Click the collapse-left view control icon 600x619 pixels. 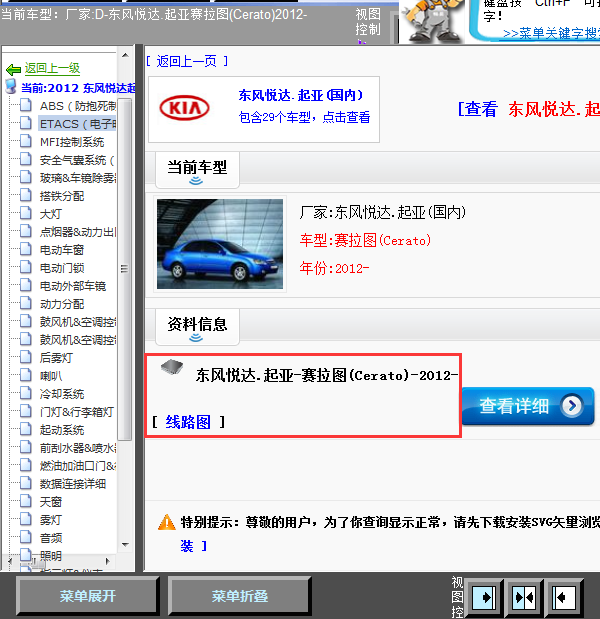pos(564,597)
